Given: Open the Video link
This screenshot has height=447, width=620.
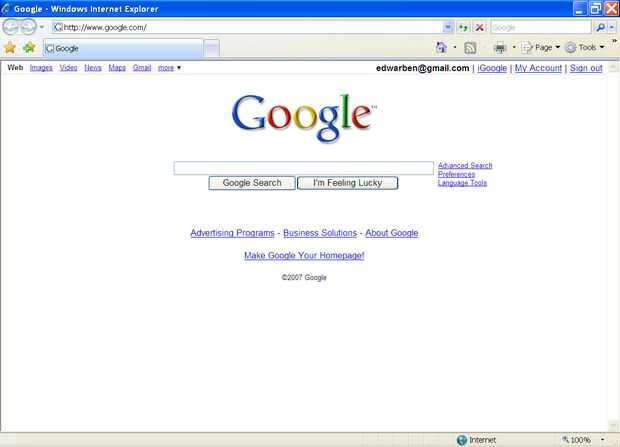Looking at the screenshot, I should point(68,68).
